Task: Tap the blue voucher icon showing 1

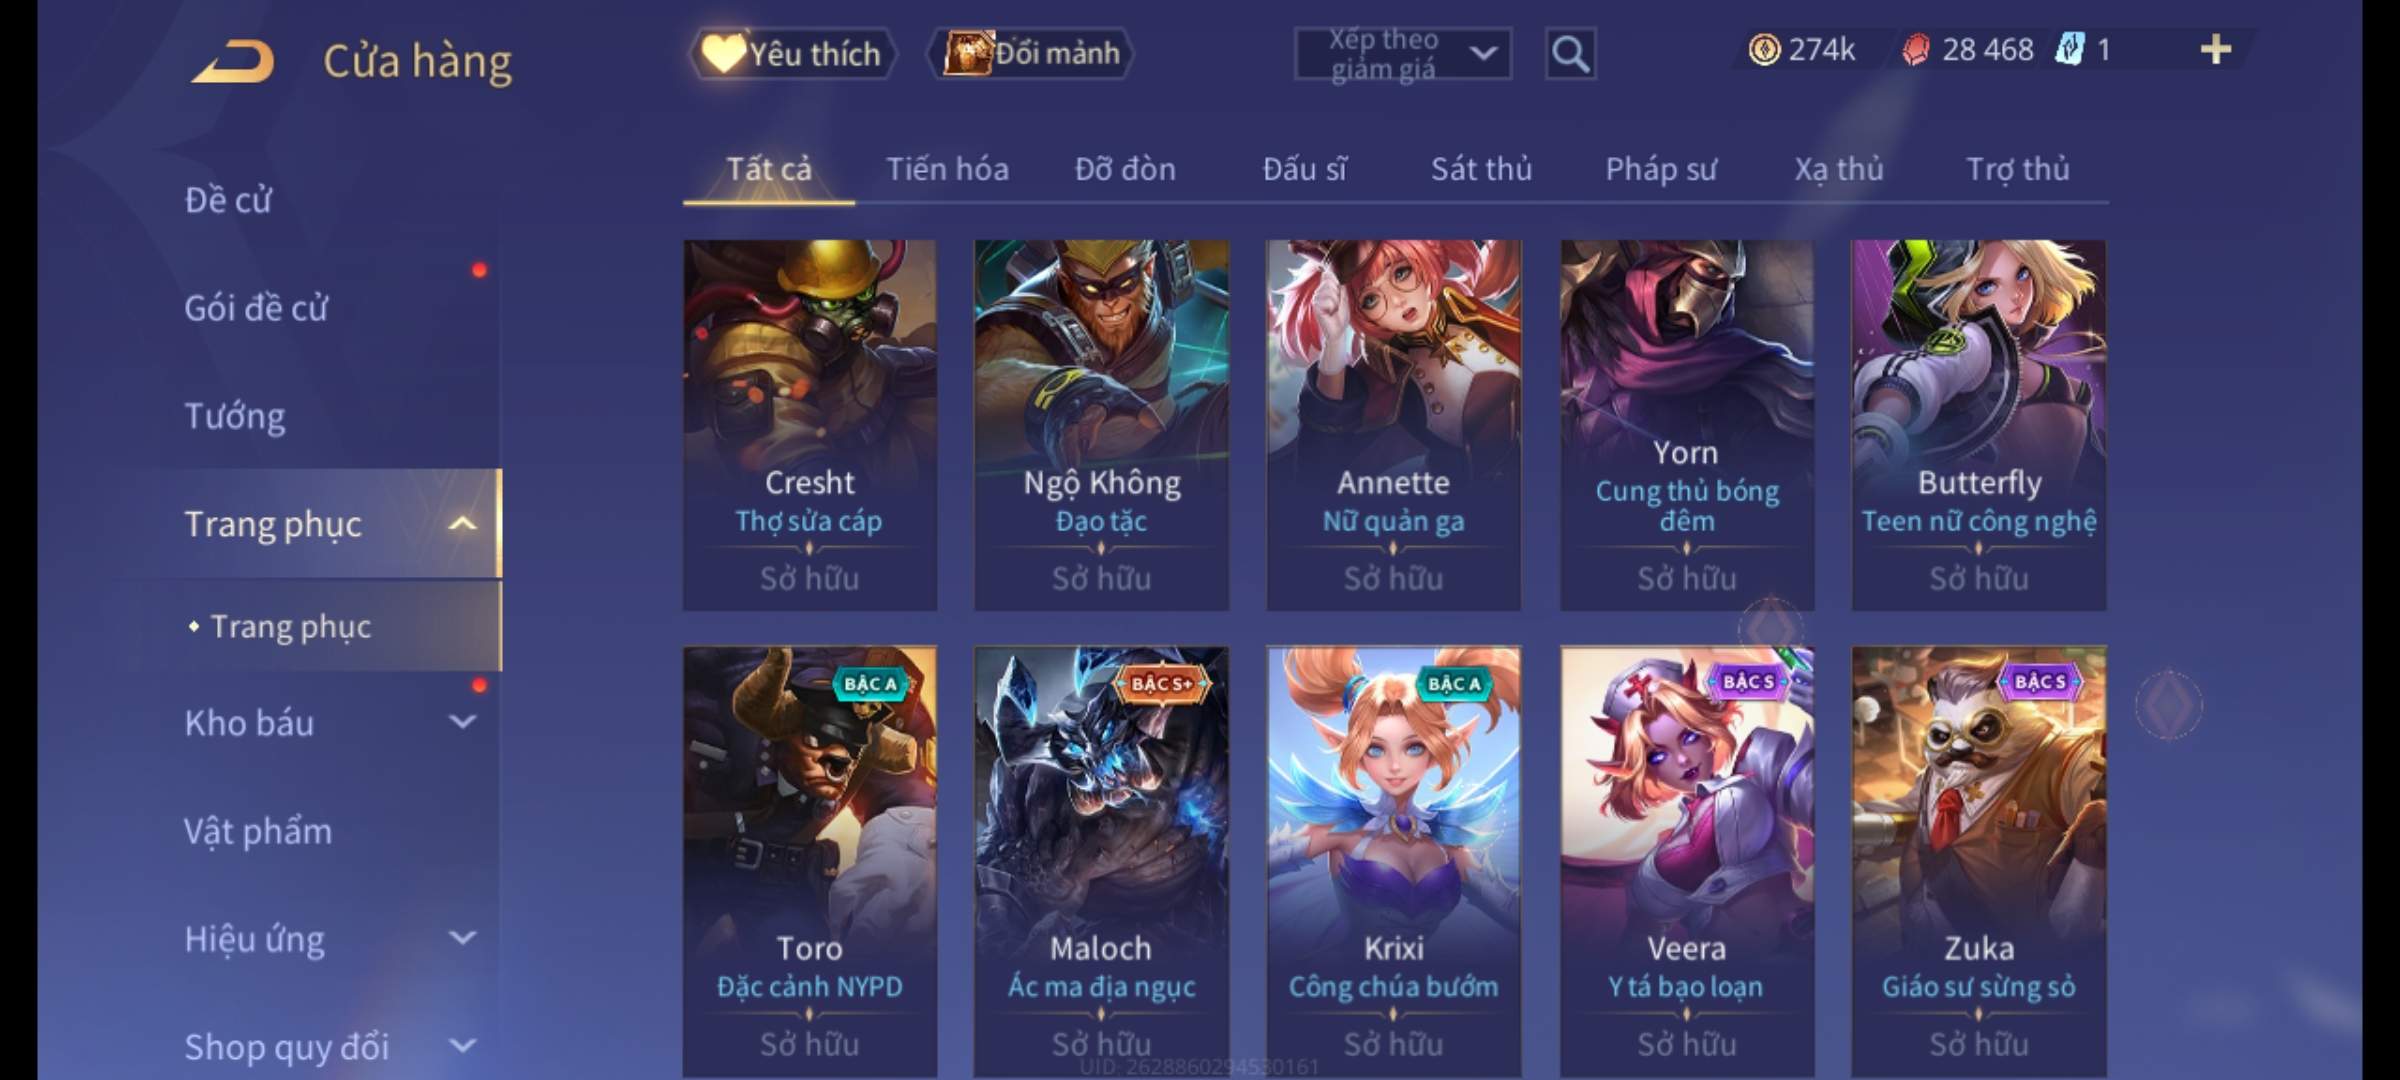Action: pos(2070,49)
